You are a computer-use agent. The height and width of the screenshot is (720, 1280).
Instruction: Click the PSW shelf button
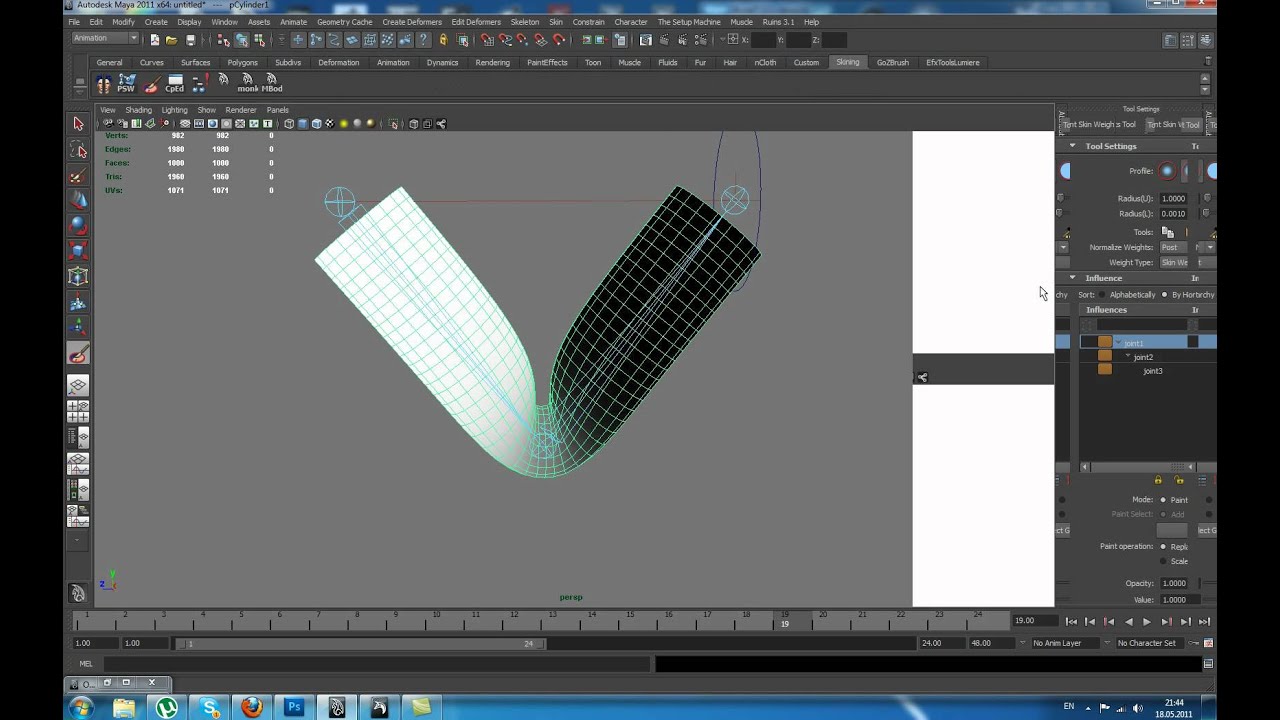(x=126, y=83)
